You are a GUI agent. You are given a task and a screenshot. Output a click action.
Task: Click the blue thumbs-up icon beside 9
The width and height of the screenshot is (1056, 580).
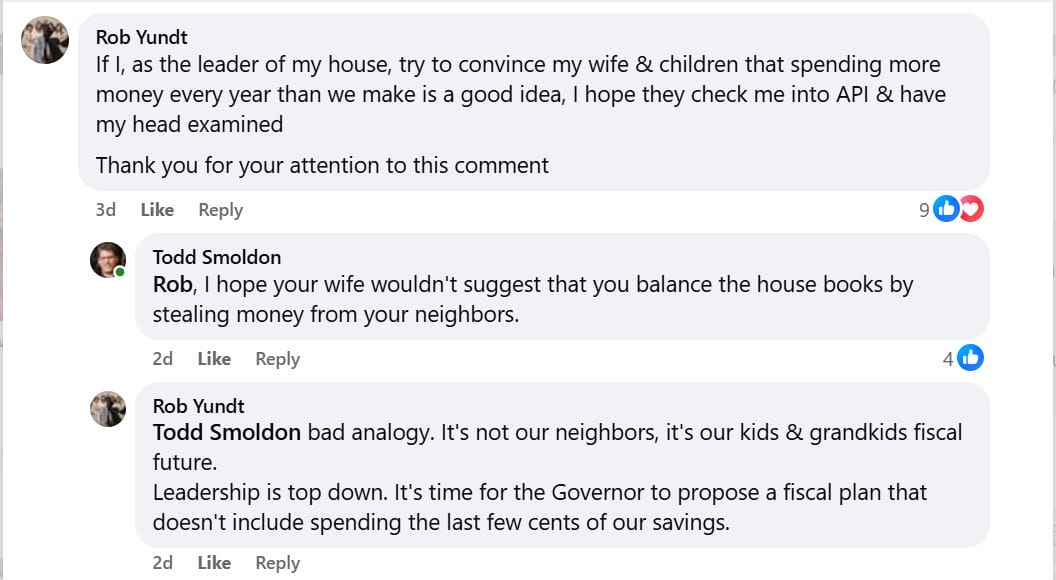(x=945, y=209)
